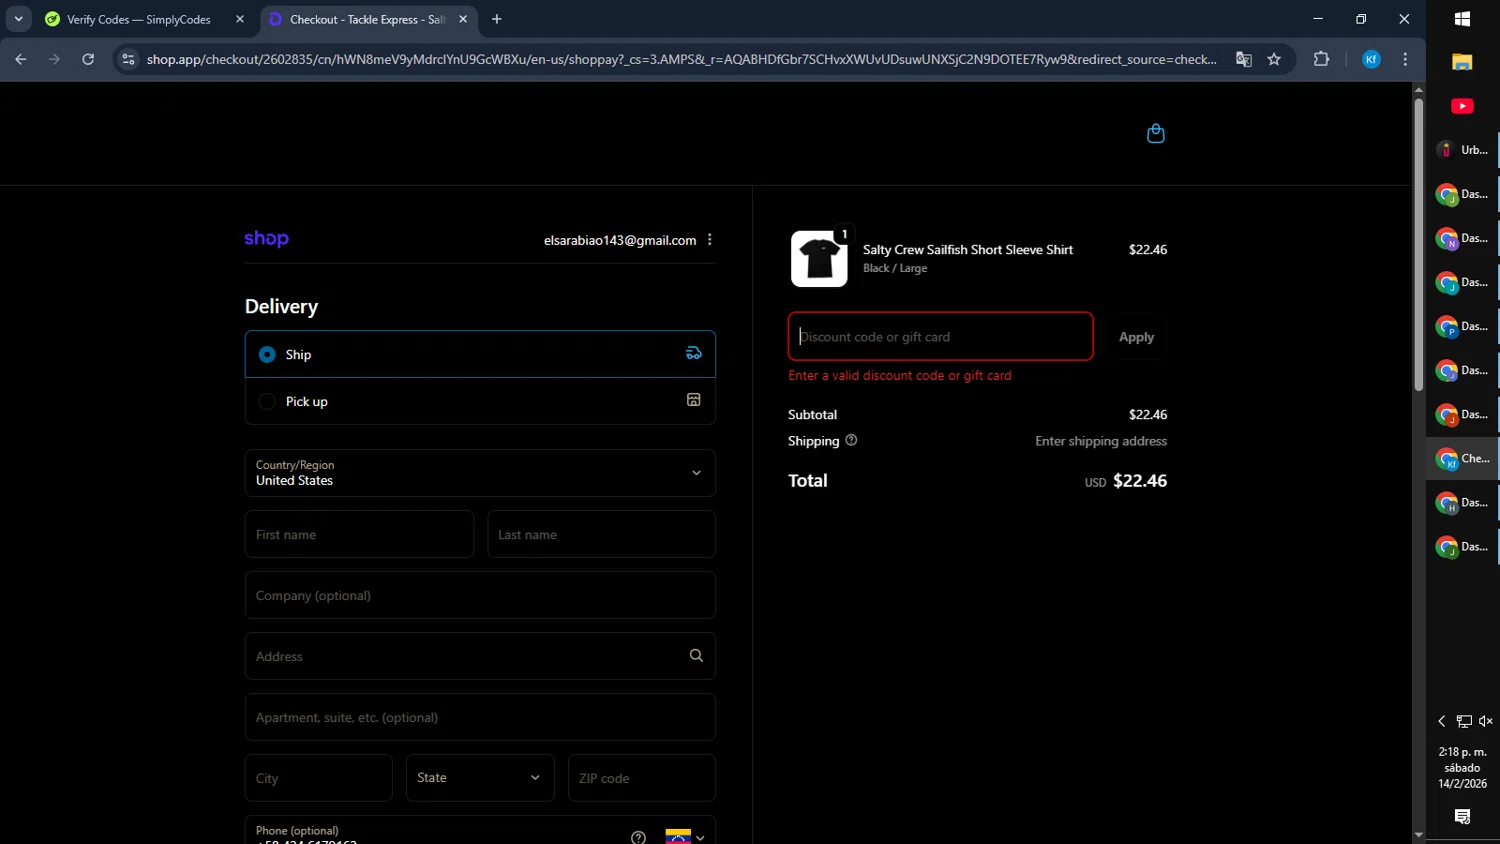Open YouTube from the taskbar
The width and height of the screenshot is (1500, 844).
(x=1462, y=106)
